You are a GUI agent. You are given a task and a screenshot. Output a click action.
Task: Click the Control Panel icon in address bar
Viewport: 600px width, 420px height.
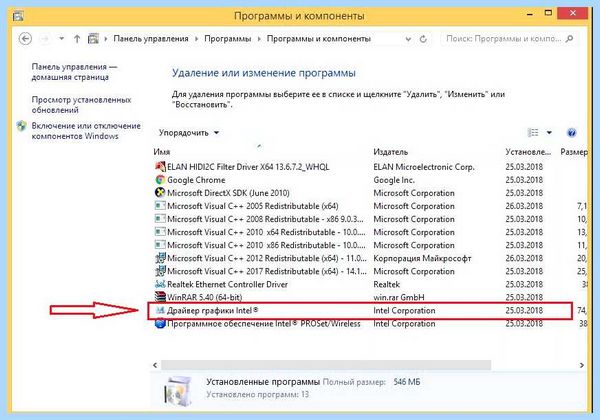[x=93, y=39]
